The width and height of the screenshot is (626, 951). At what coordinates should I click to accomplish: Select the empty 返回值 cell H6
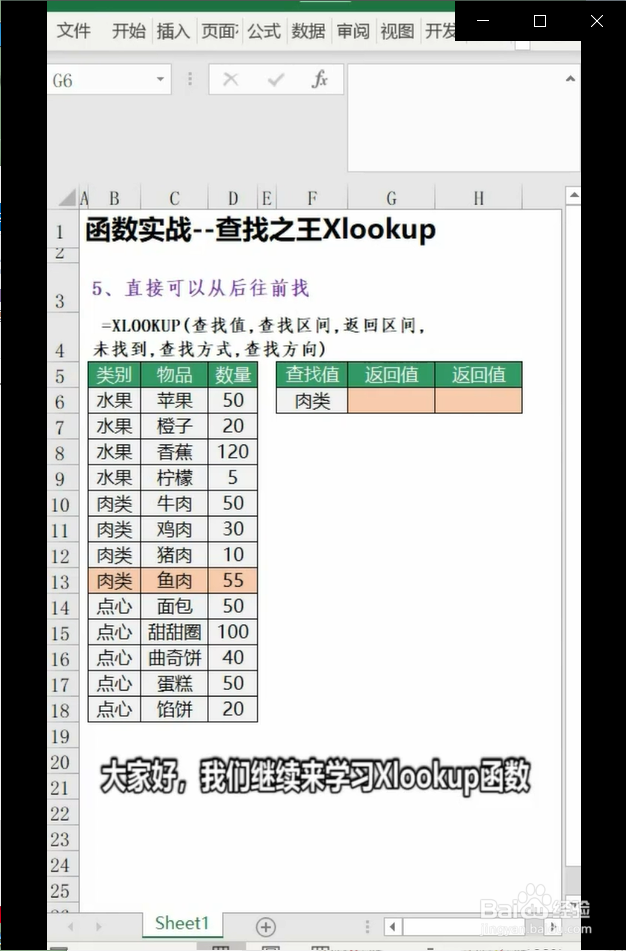pyautogui.click(x=479, y=401)
